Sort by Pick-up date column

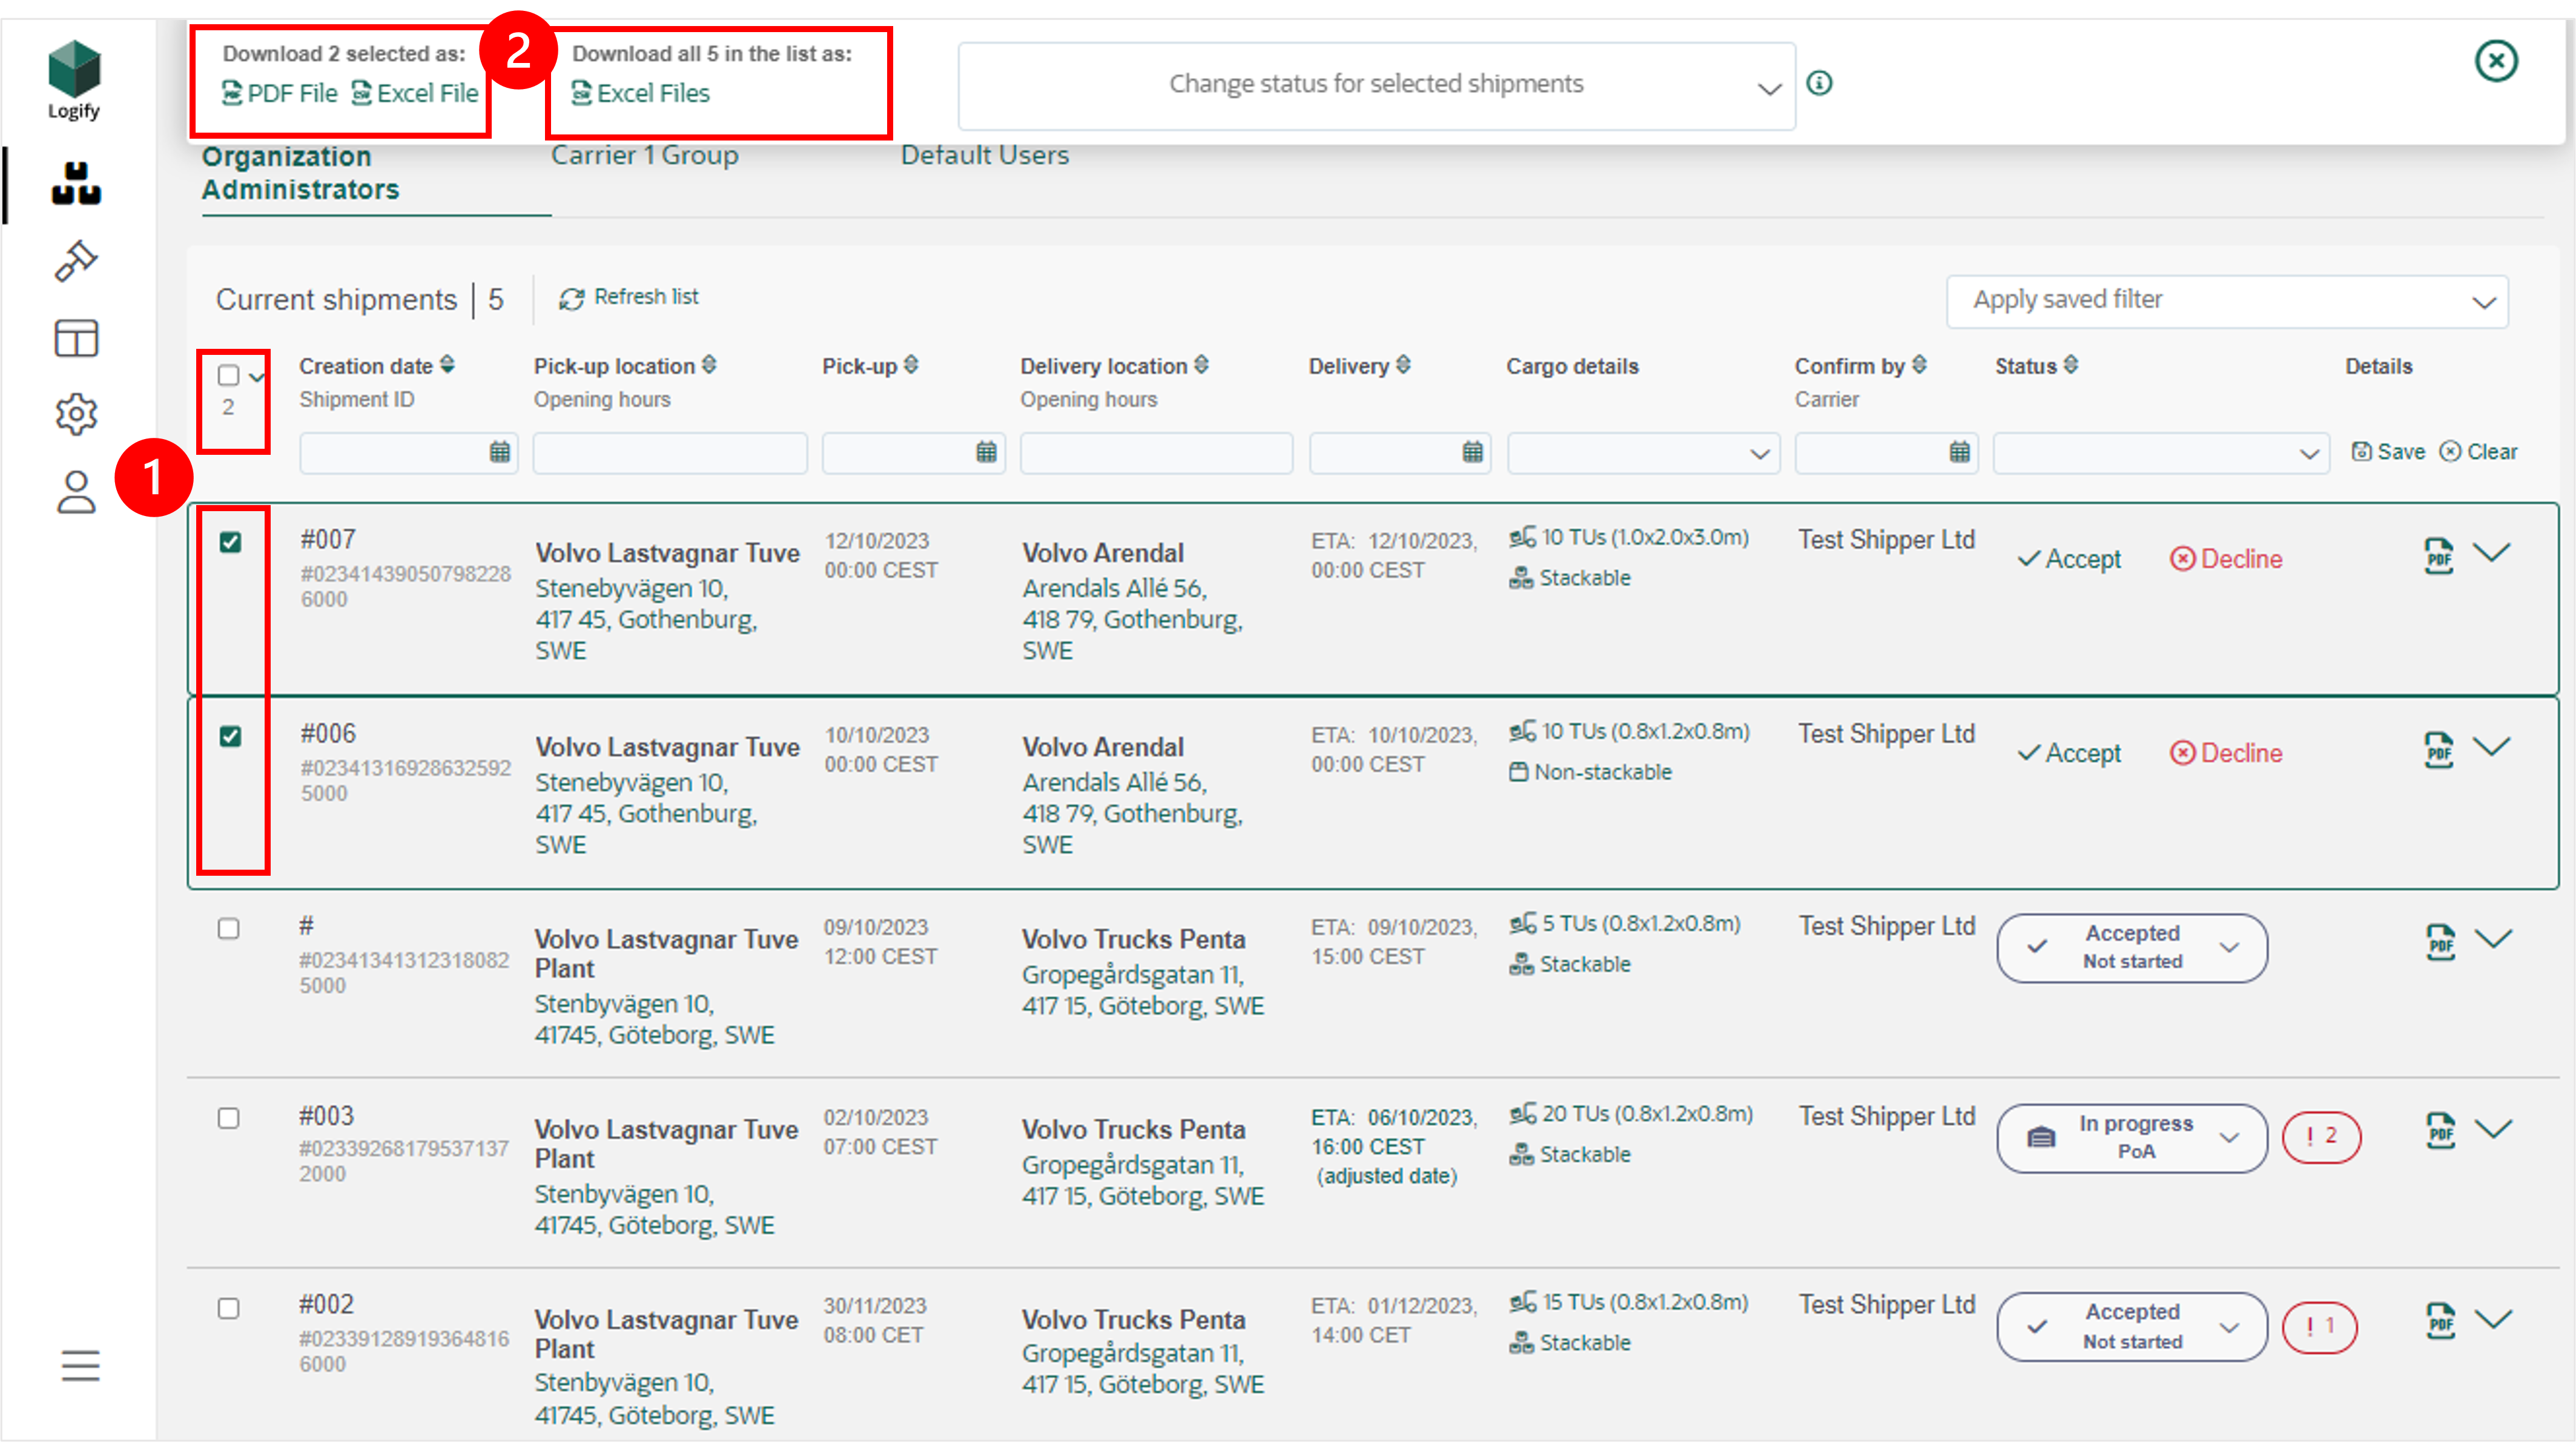[911, 365]
